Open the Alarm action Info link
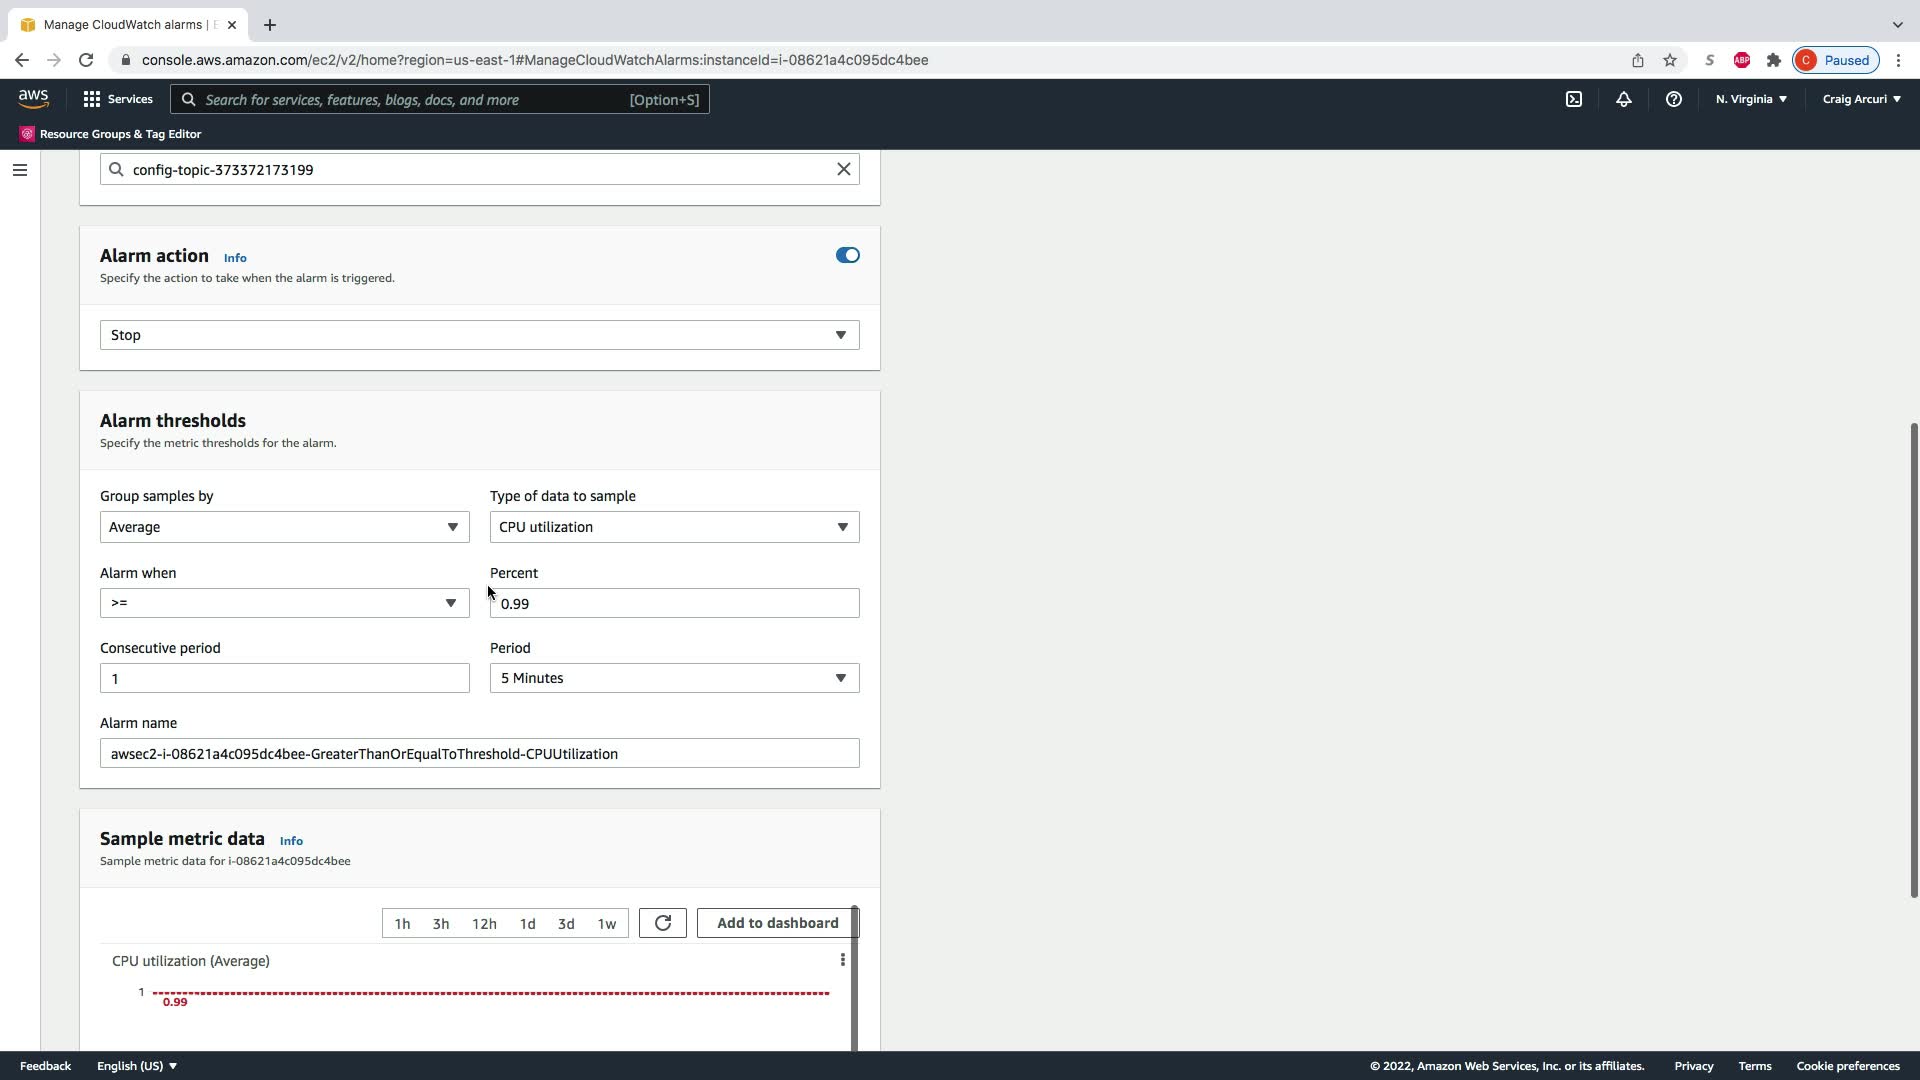Image resolution: width=1920 pixels, height=1080 pixels. coord(235,258)
